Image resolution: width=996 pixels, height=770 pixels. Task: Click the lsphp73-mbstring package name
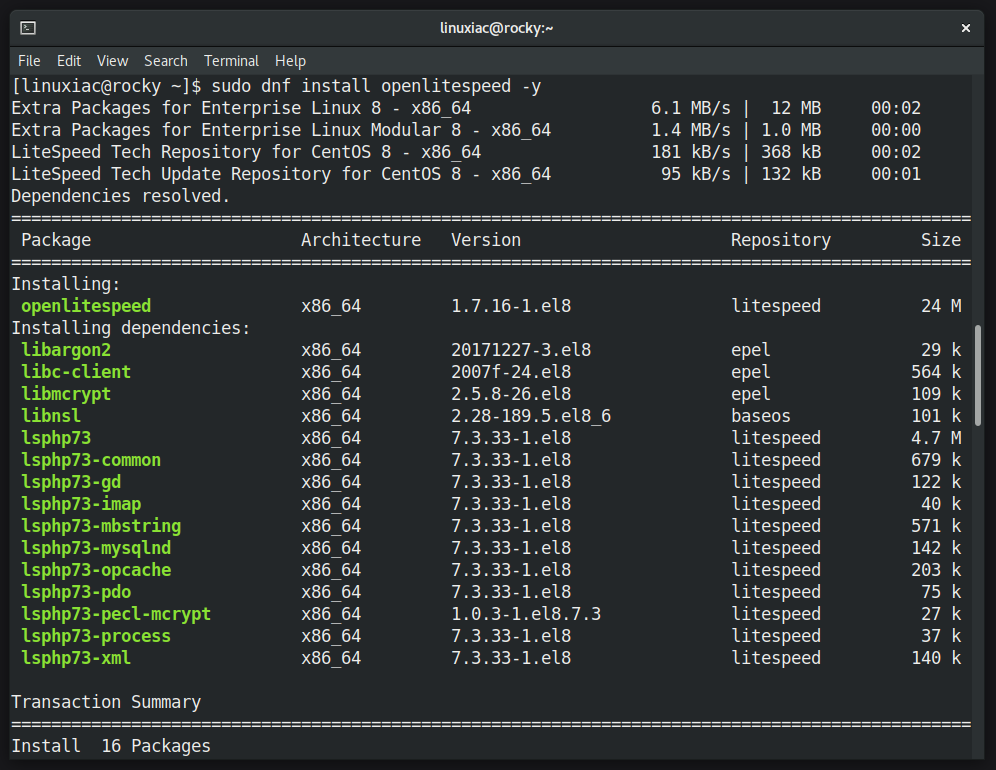pyautogui.click(x=101, y=526)
